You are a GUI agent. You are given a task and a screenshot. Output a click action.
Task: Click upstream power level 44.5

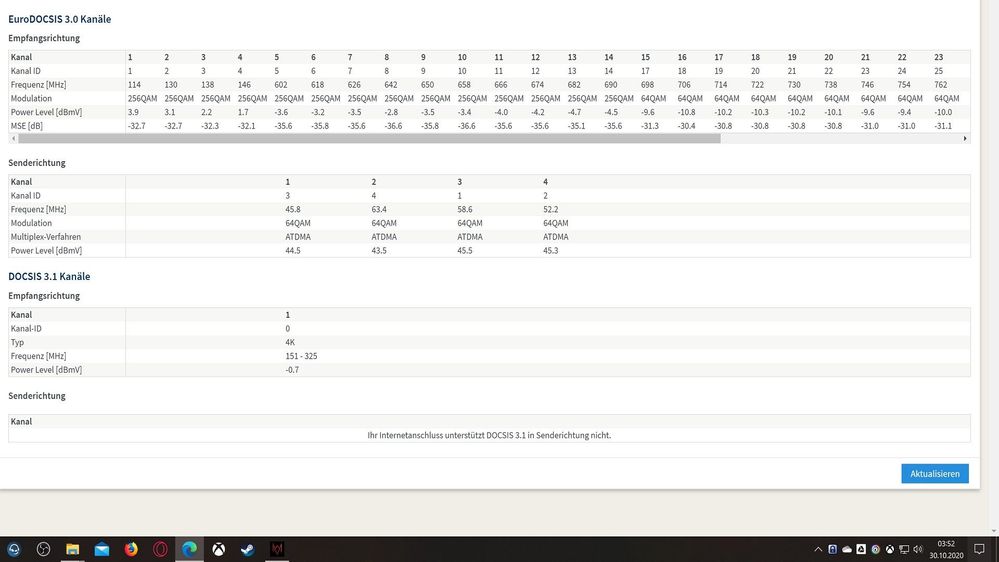(293, 251)
